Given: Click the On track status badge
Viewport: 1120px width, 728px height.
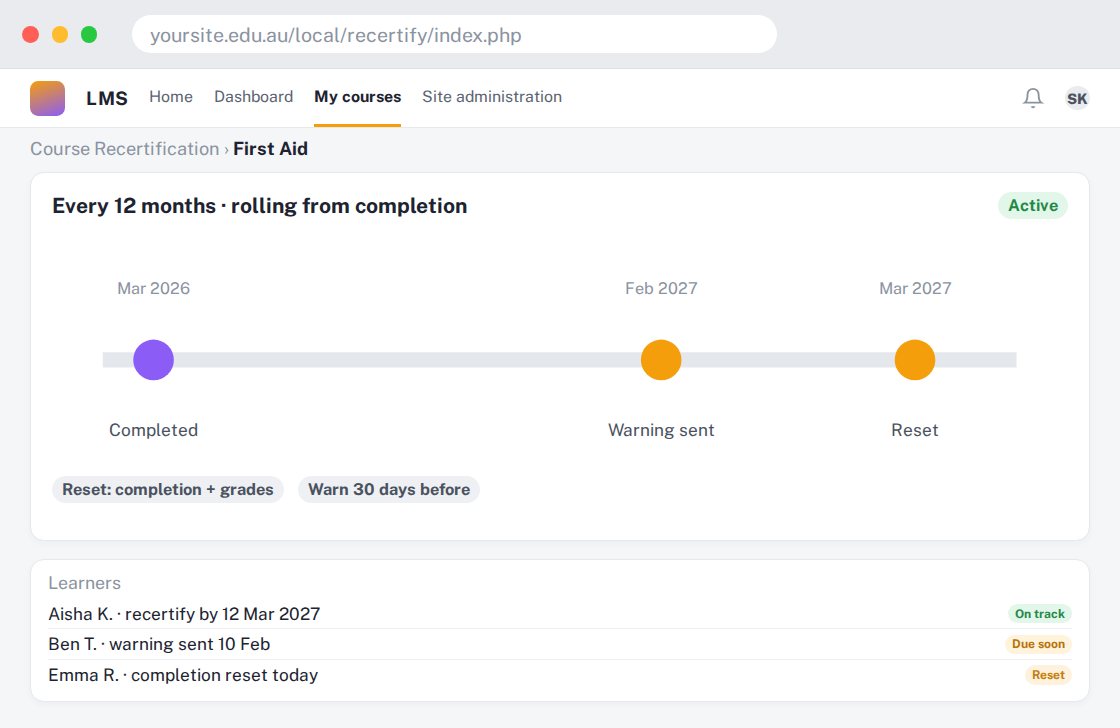Looking at the screenshot, I should [1039, 614].
